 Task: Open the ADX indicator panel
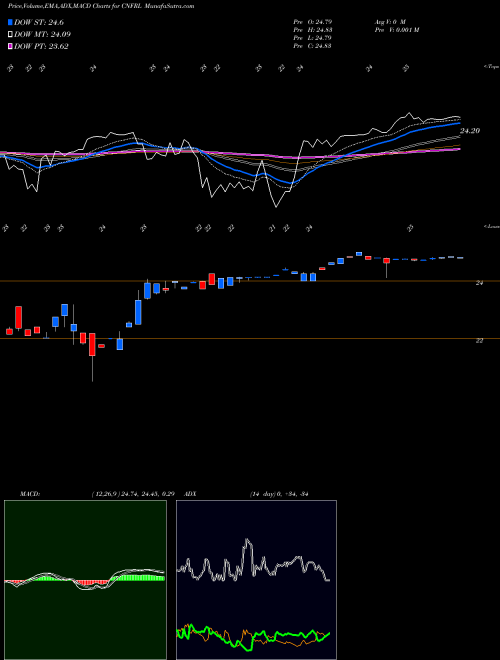(256, 580)
